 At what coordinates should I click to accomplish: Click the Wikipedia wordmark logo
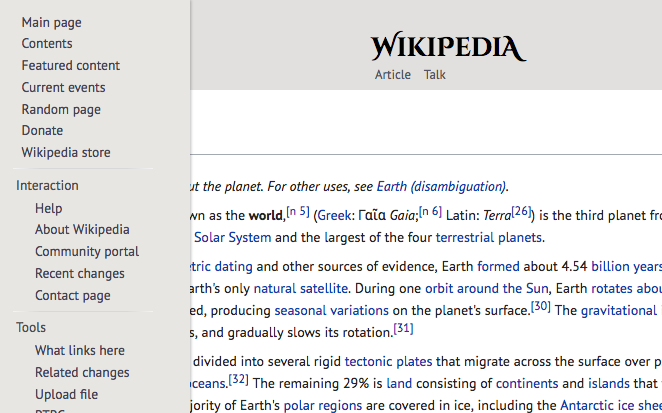(448, 46)
